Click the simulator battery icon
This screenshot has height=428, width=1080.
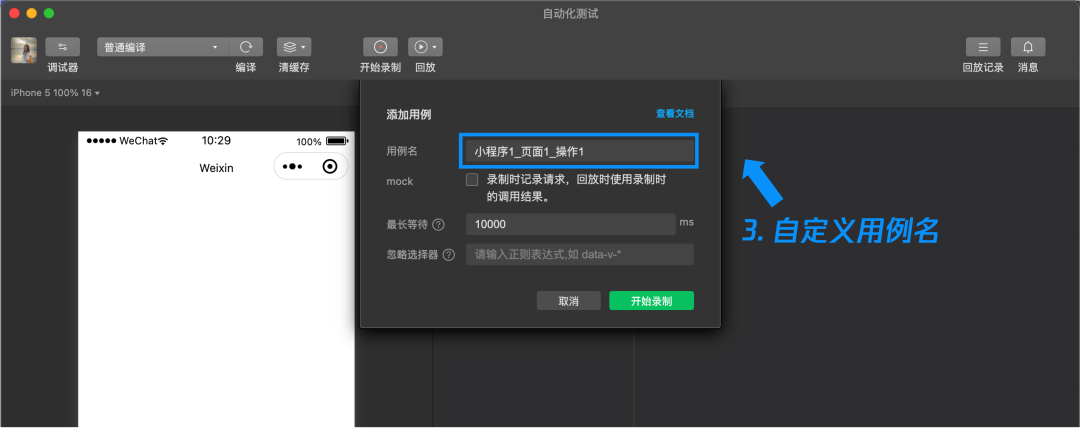337,141
